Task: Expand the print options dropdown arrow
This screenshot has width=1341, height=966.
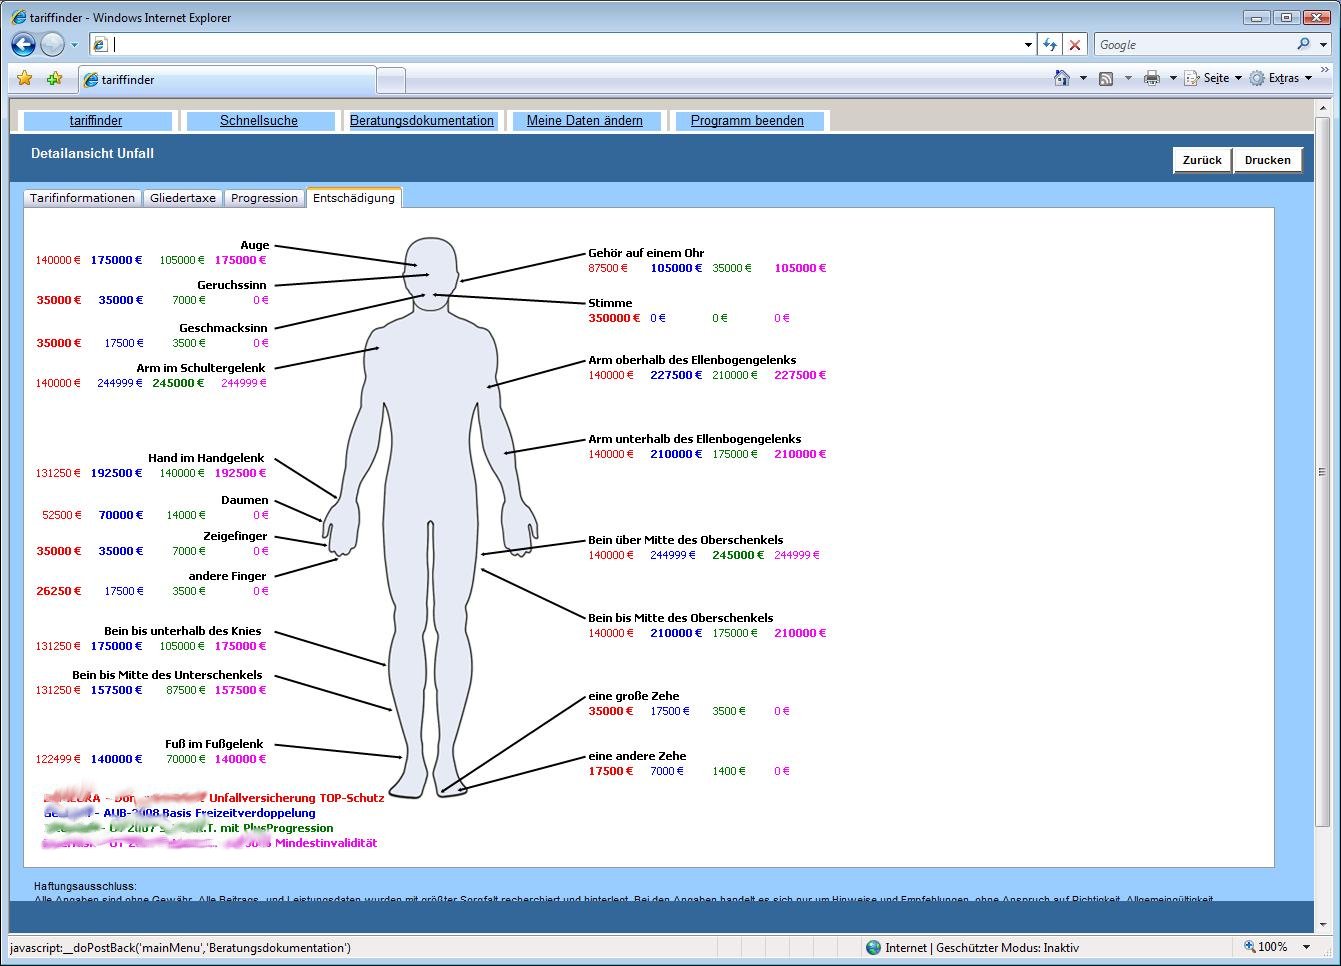Action: [x=1173, y=78]
